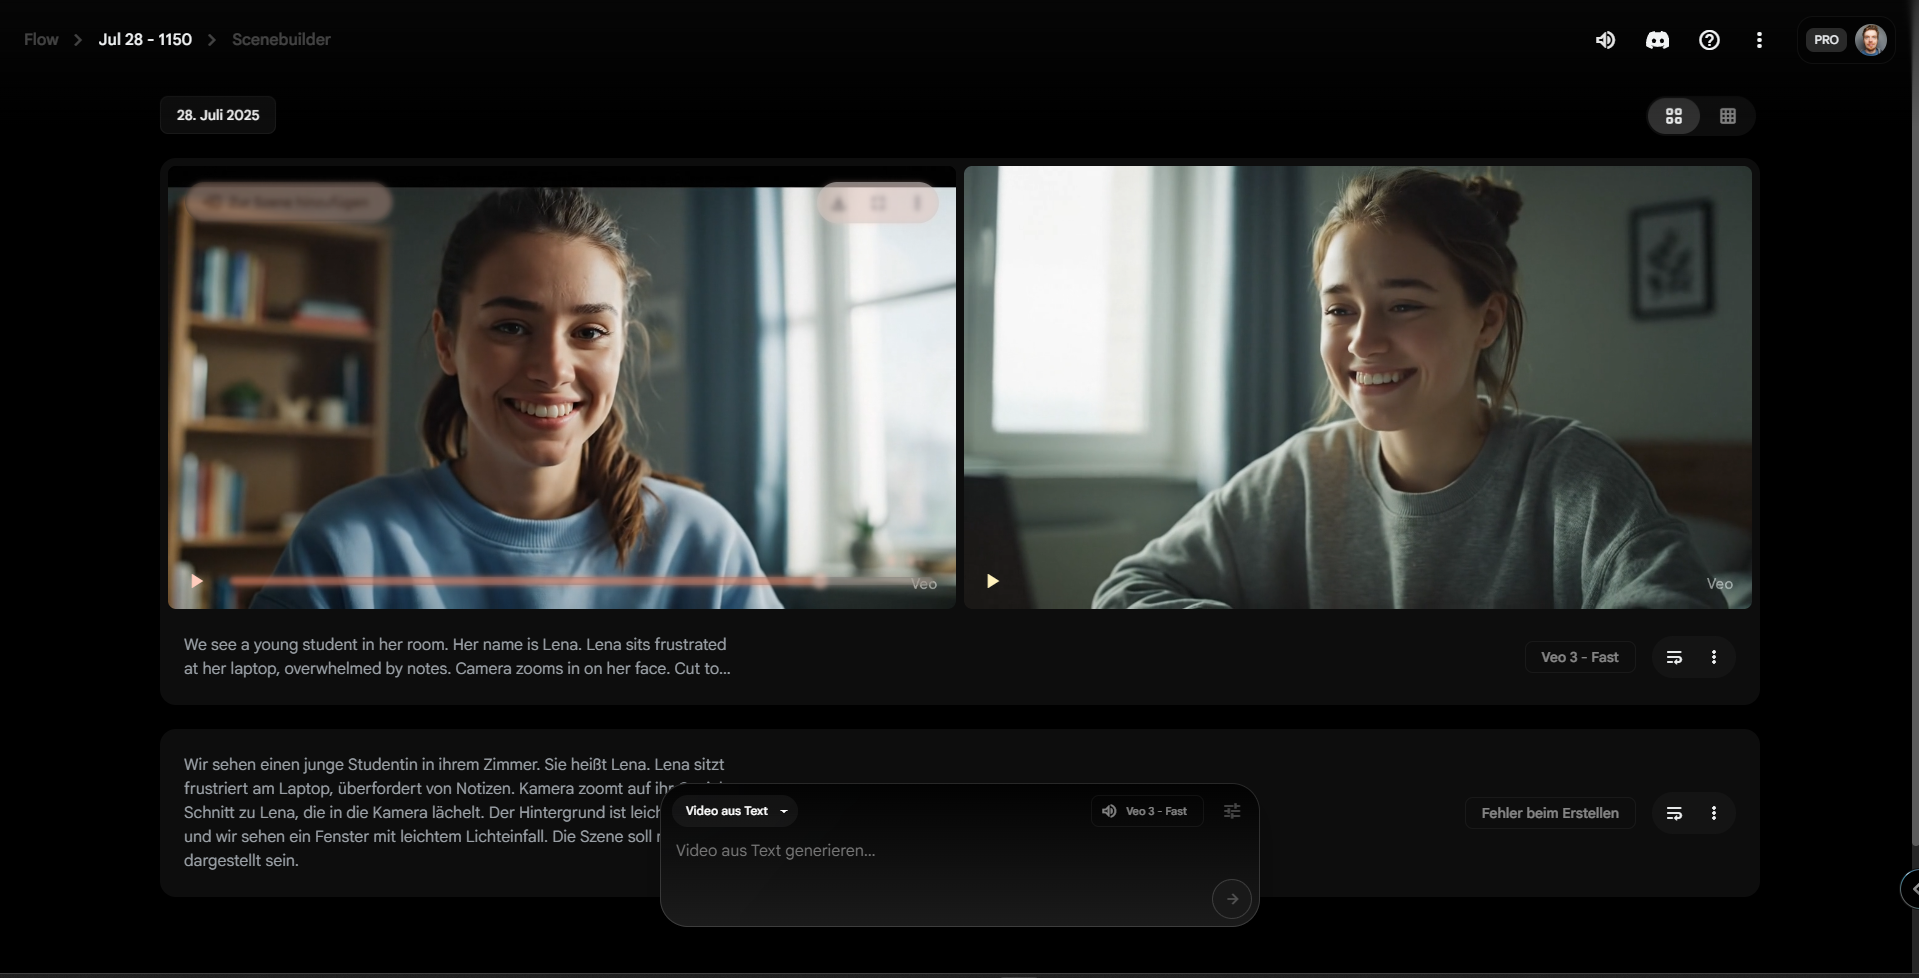
Task: Play the grey sweater video
Action: (992, 581)
